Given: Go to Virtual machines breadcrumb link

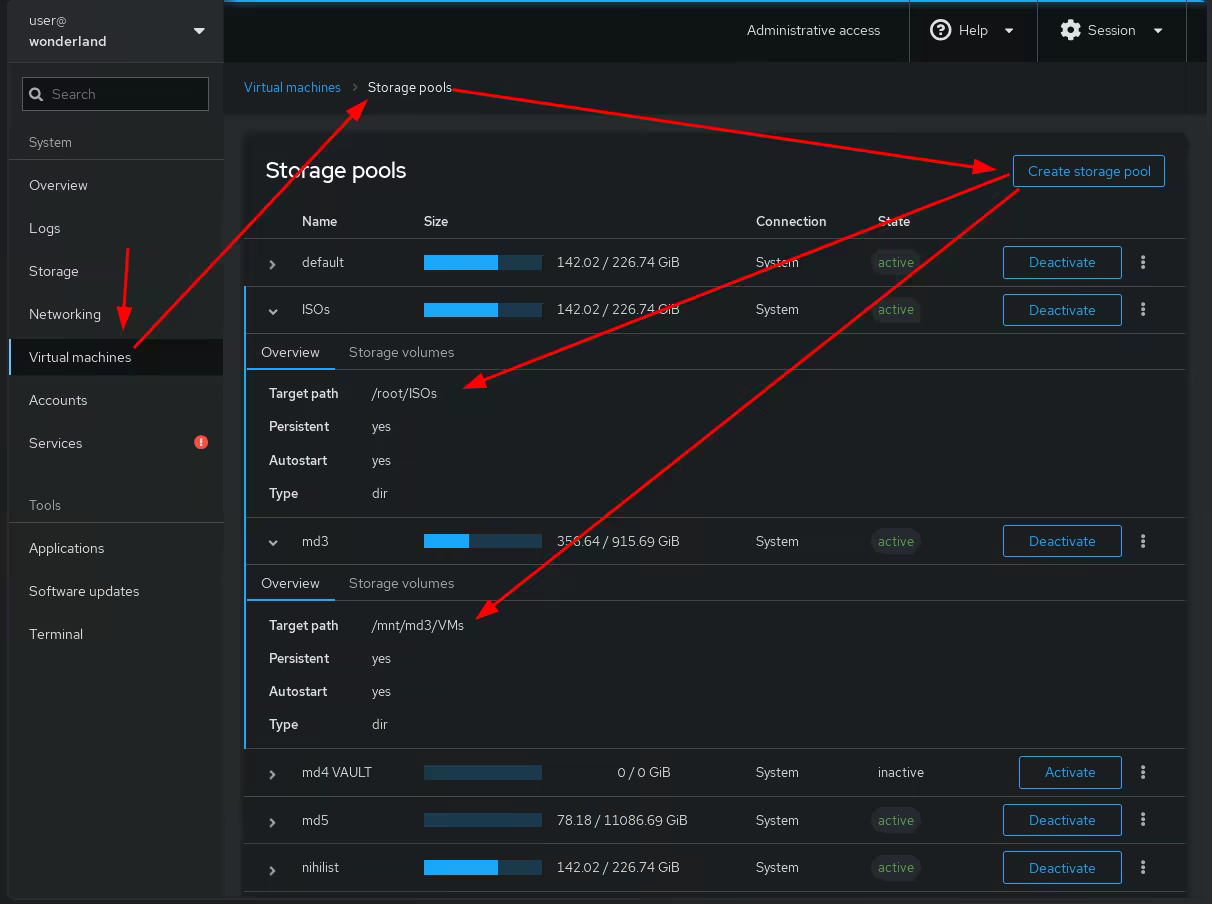Looking at the screenshot, I should pyautogui.click(x=292, y=87).
